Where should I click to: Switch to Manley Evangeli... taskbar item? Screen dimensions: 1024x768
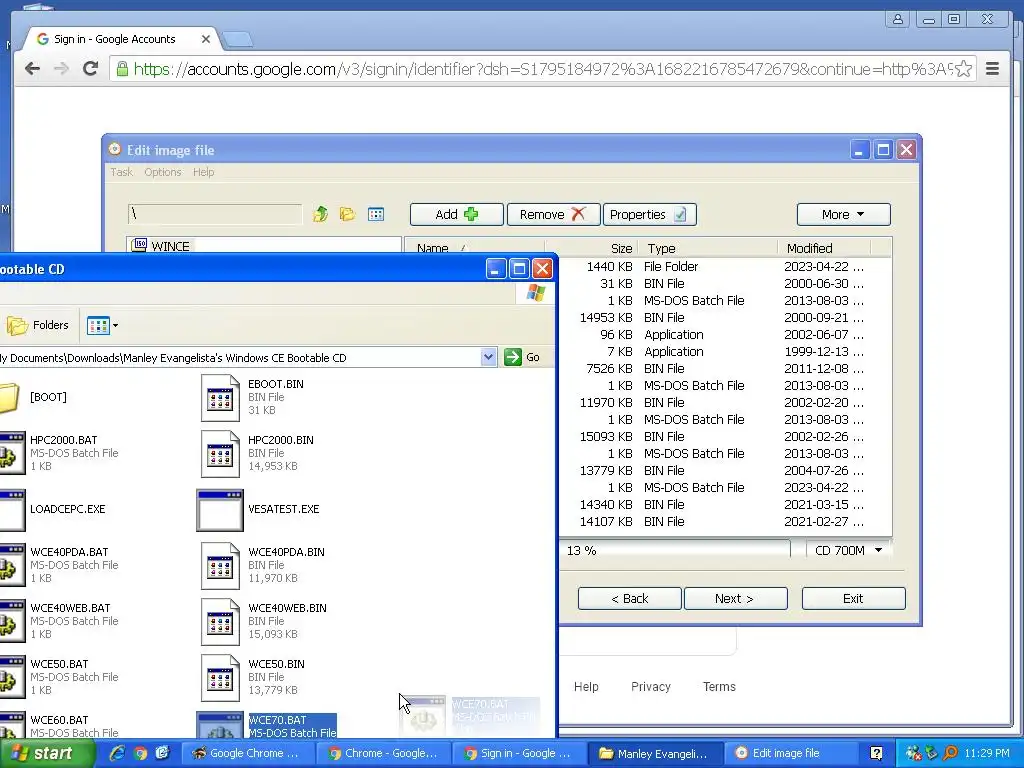(654, 754)
